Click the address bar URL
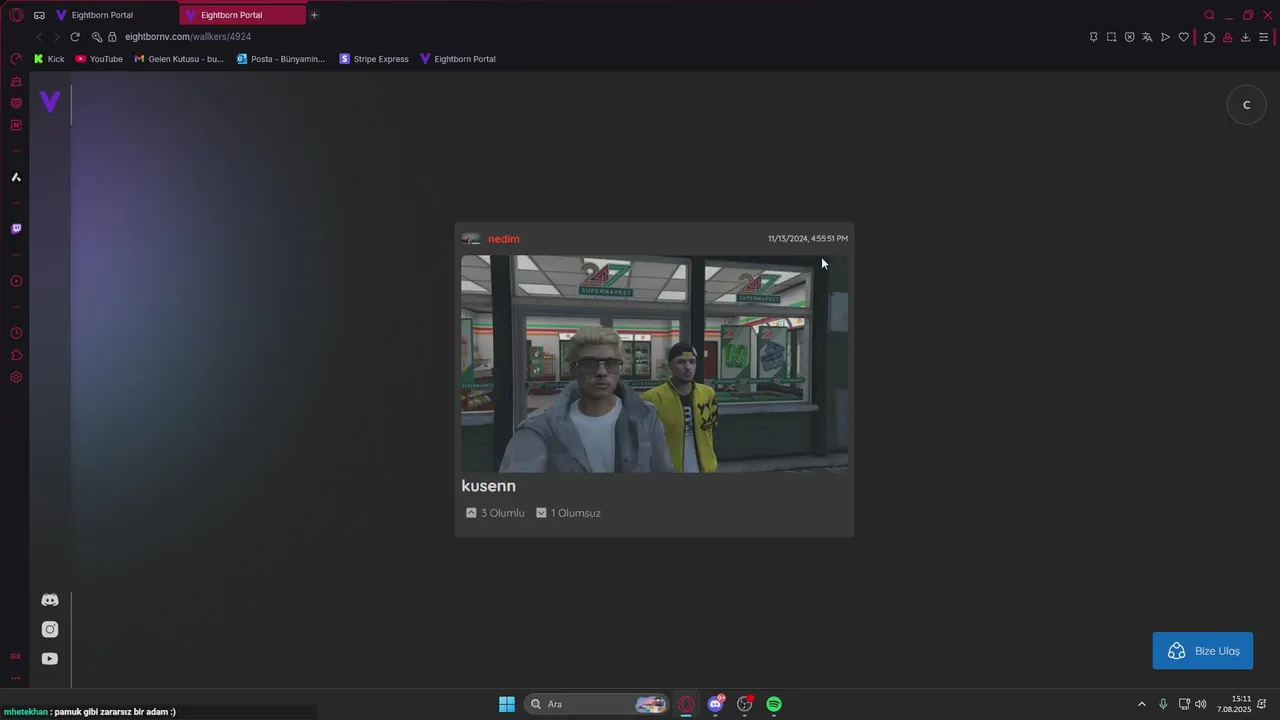Image resolution: width=1280 pixels, height=720 pixels. pos(188,37)
